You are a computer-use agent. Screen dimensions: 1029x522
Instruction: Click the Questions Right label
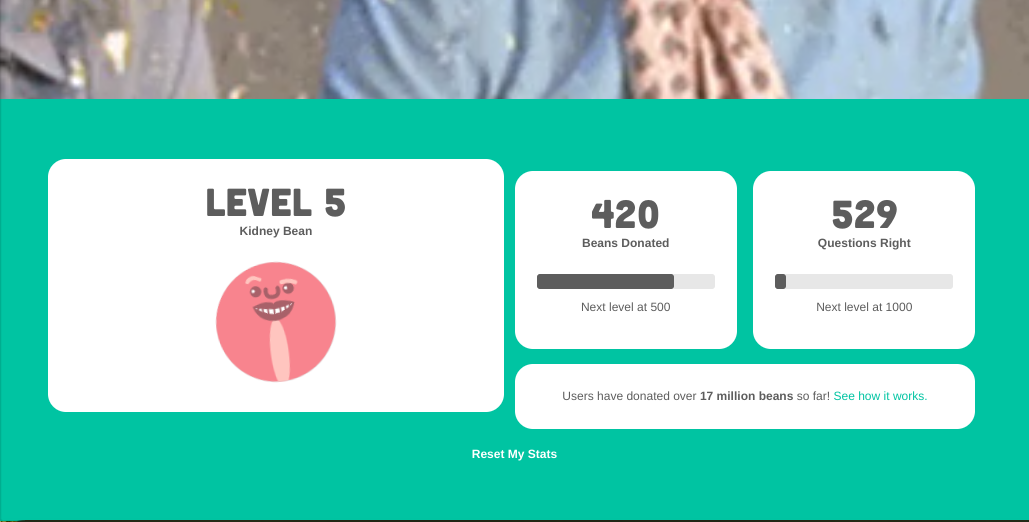(864, 243)
